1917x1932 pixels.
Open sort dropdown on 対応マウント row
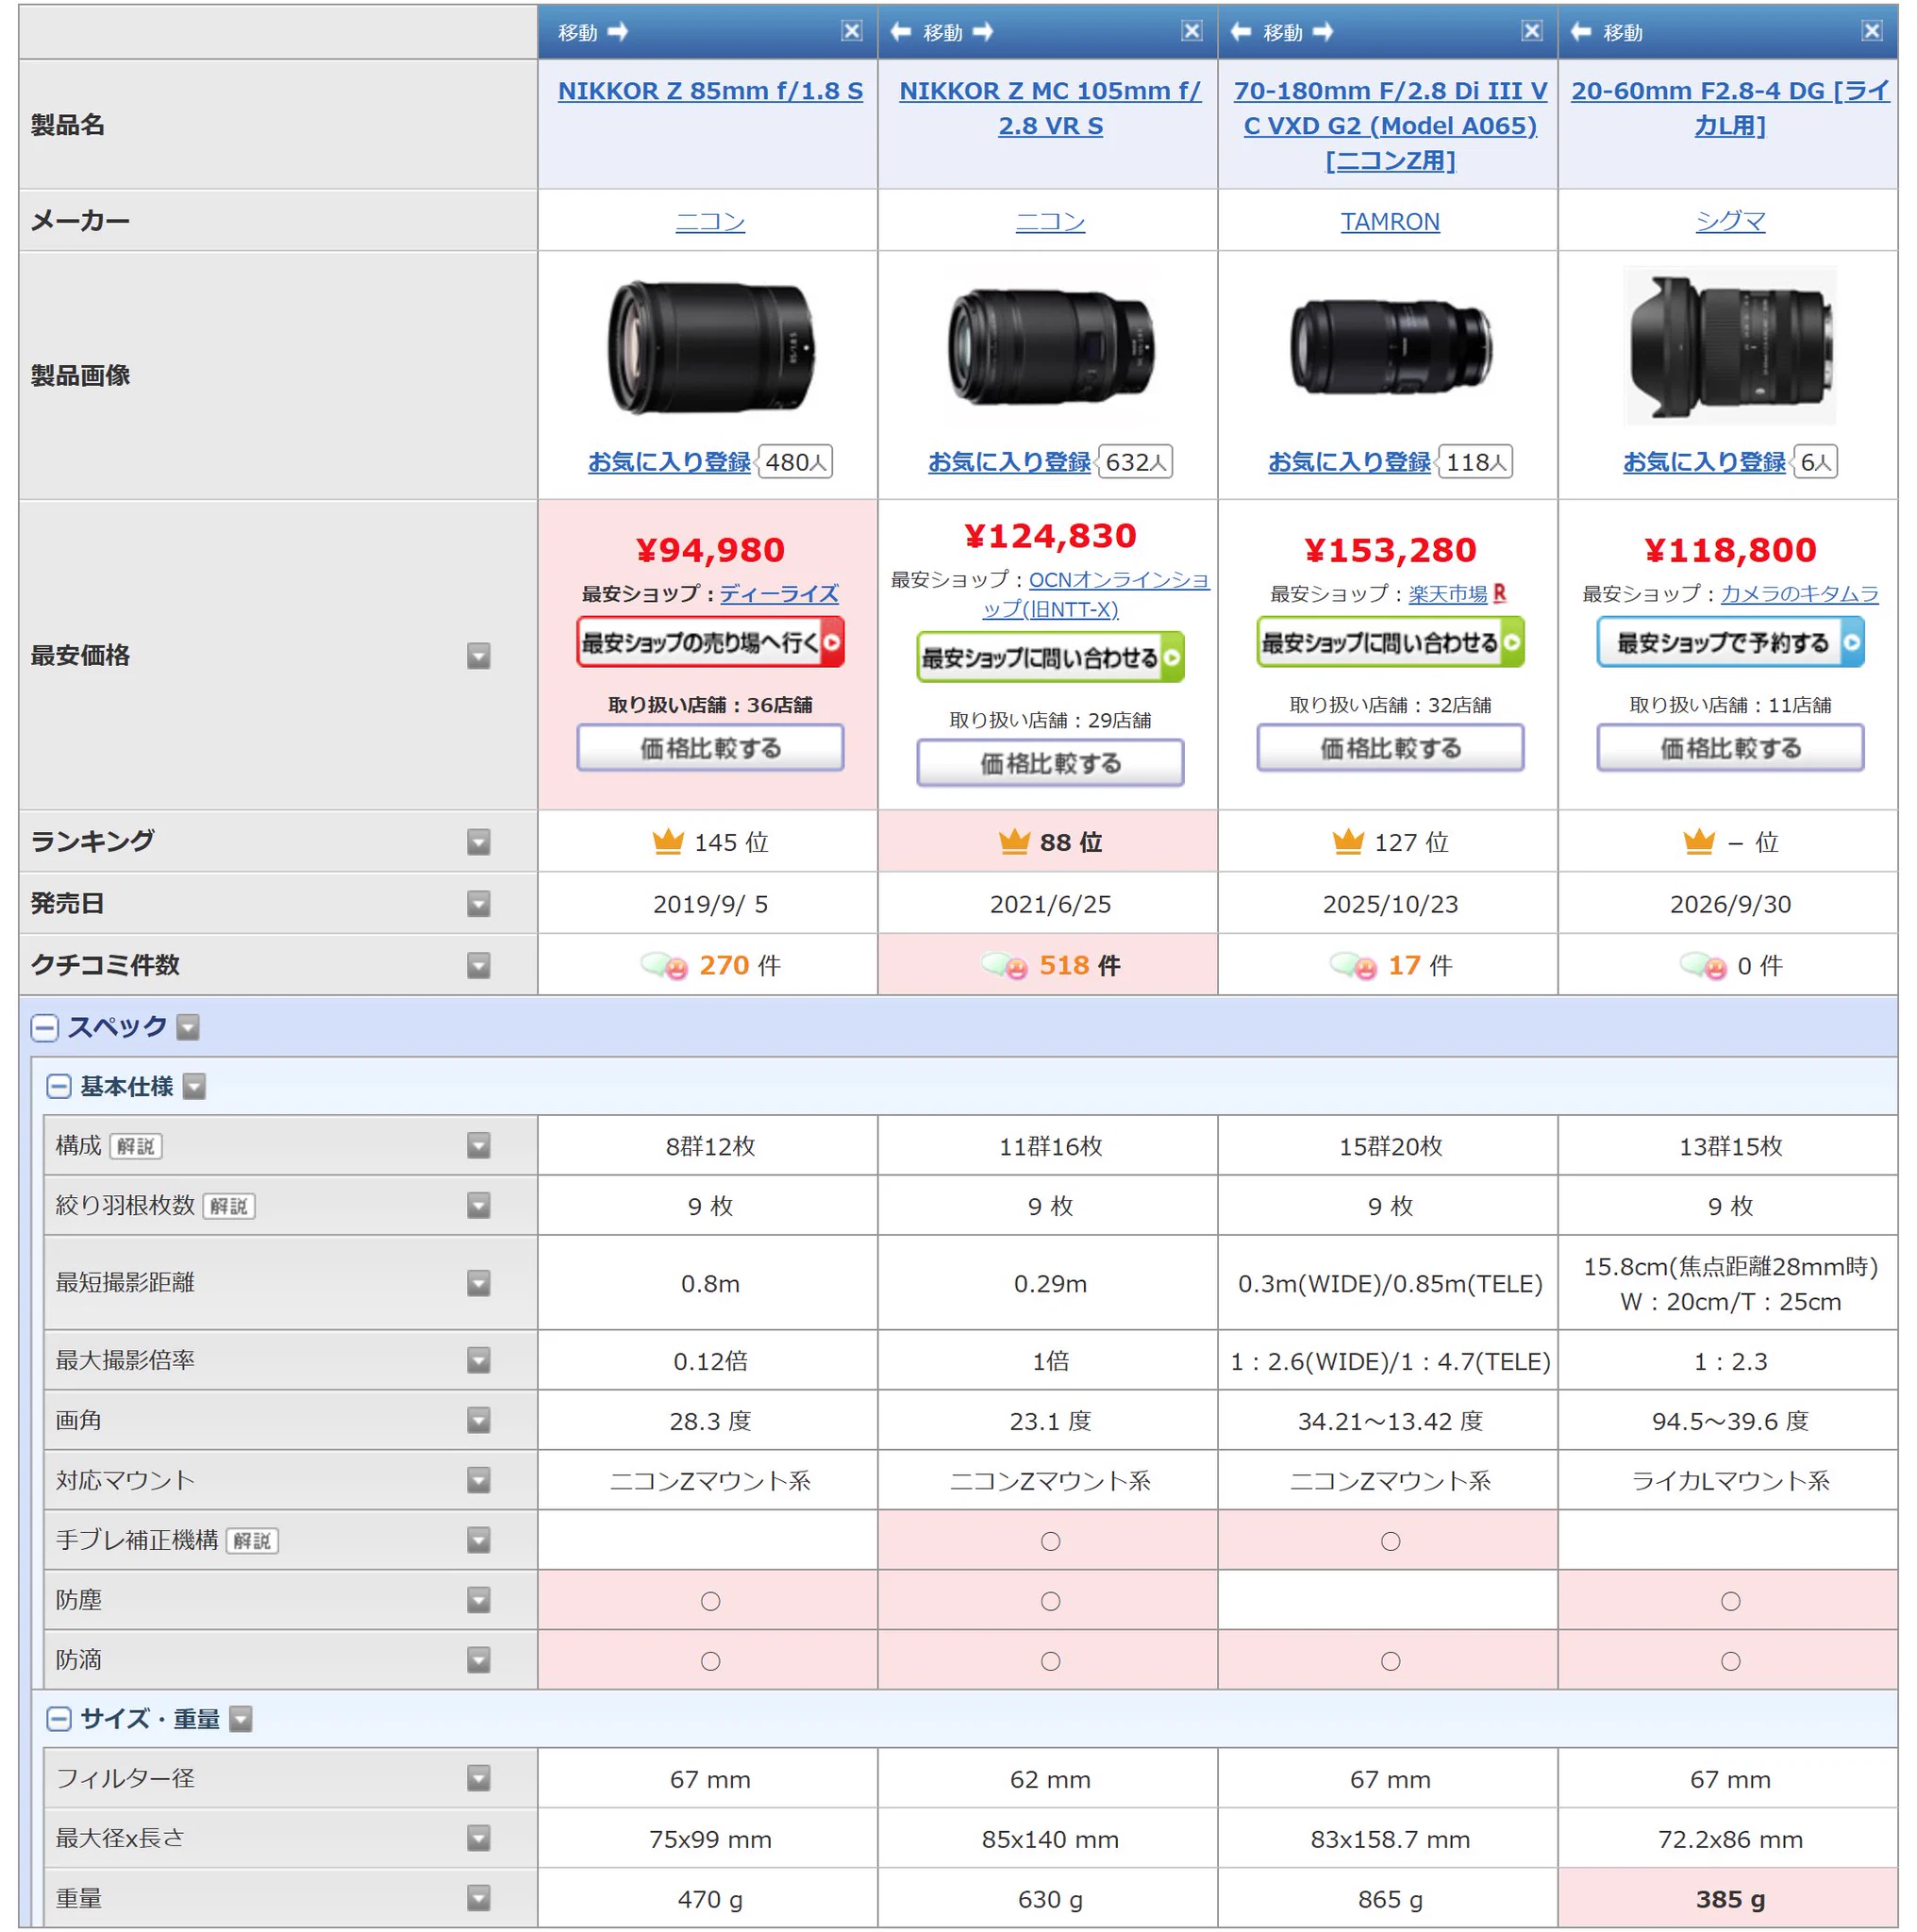[479, 1480]
